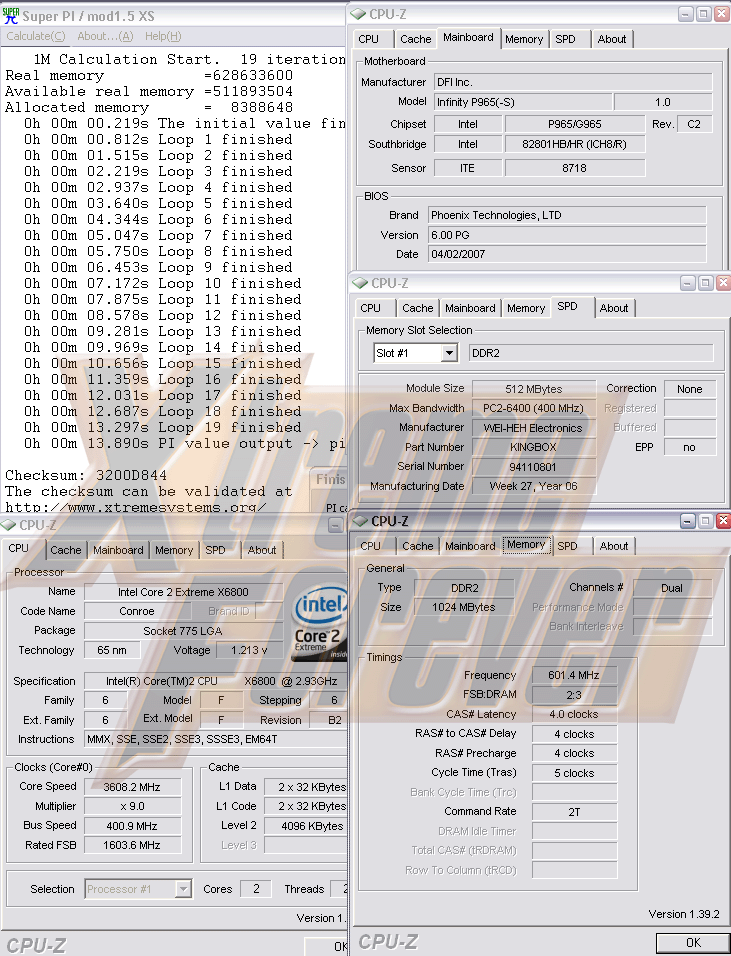Click Part Number field 'KINGBOX'
Viewport: 731px width, 956px height.
click(x=533, y=447)
